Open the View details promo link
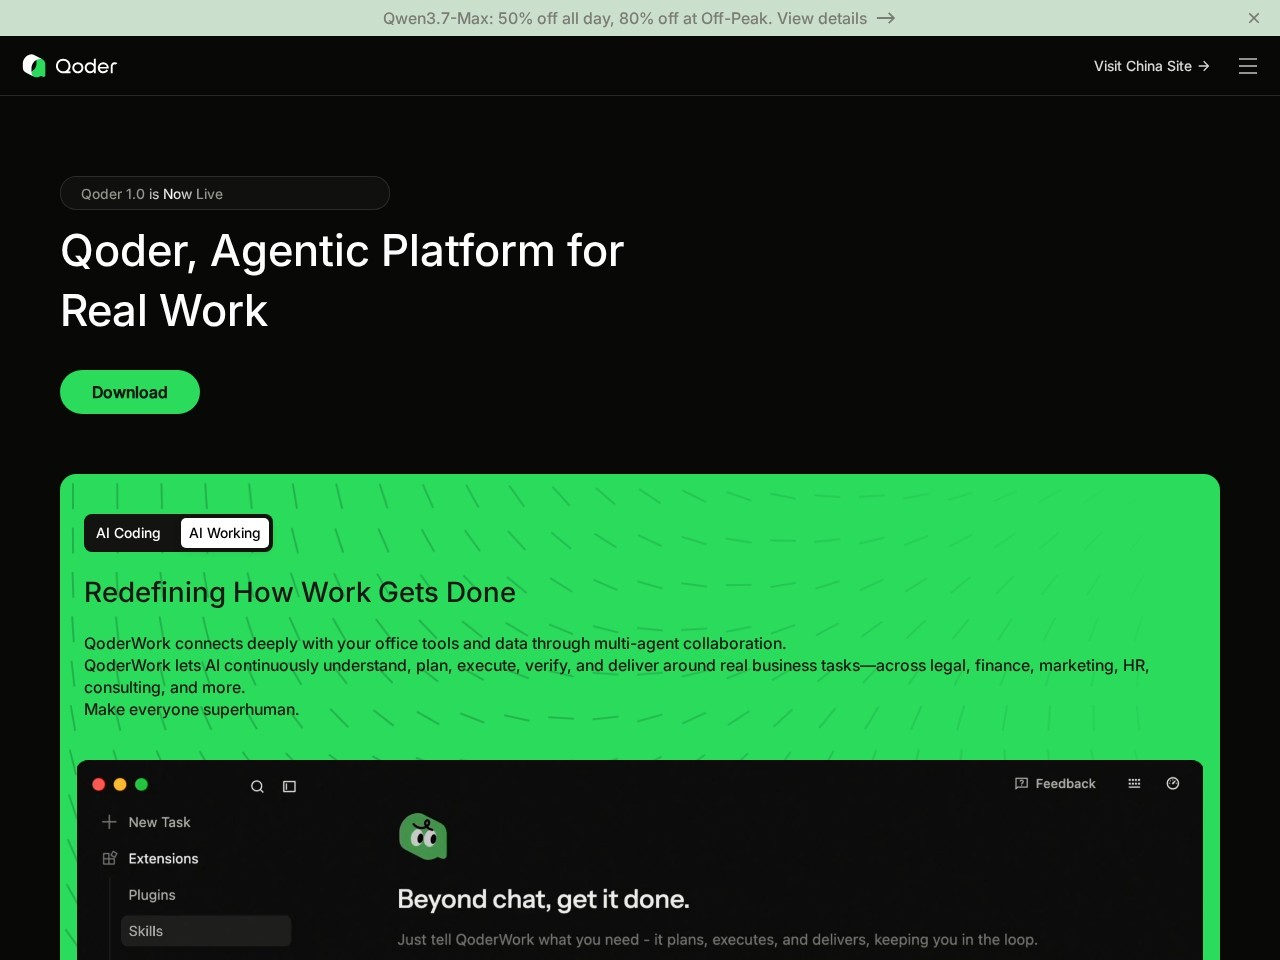The height and width of the screenshot is (960, 1280). coord(822,18)
